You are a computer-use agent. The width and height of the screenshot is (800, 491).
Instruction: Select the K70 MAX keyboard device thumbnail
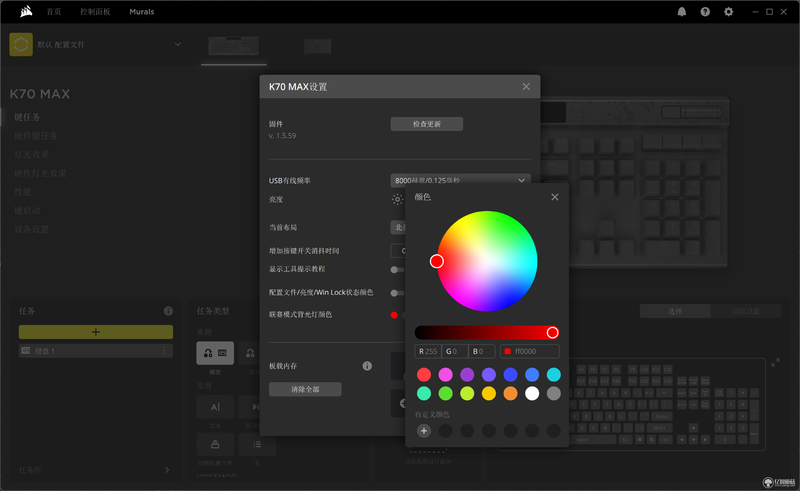(234, 46)
